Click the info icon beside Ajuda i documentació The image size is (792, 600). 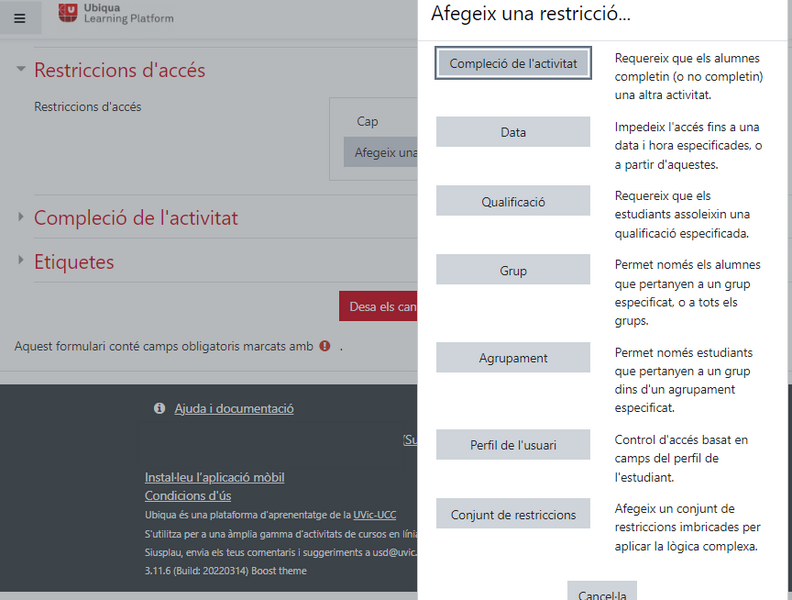point(159,408)
